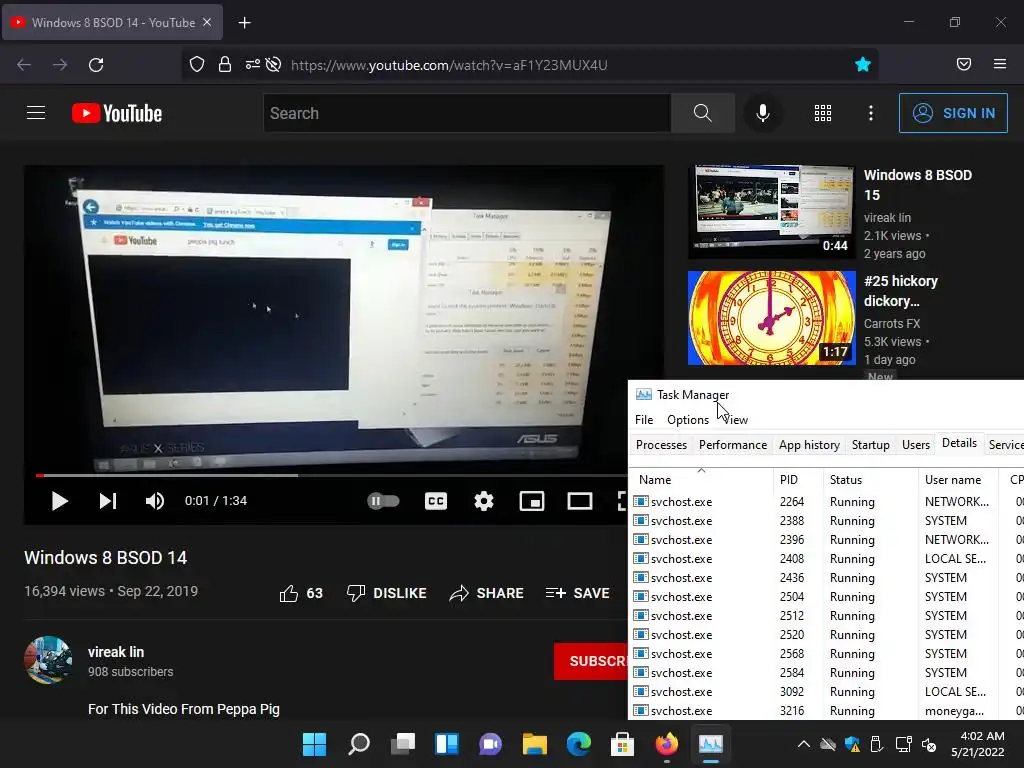This screenshot has height=768, width=1024.
Task: Click the red SUBSCRIBE button
Action: 591,661
